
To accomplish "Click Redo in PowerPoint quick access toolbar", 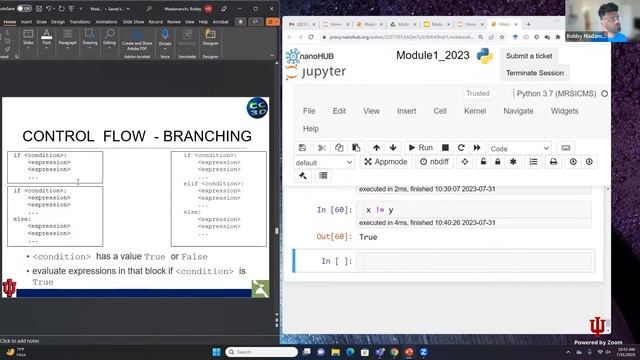I will 62,9.
